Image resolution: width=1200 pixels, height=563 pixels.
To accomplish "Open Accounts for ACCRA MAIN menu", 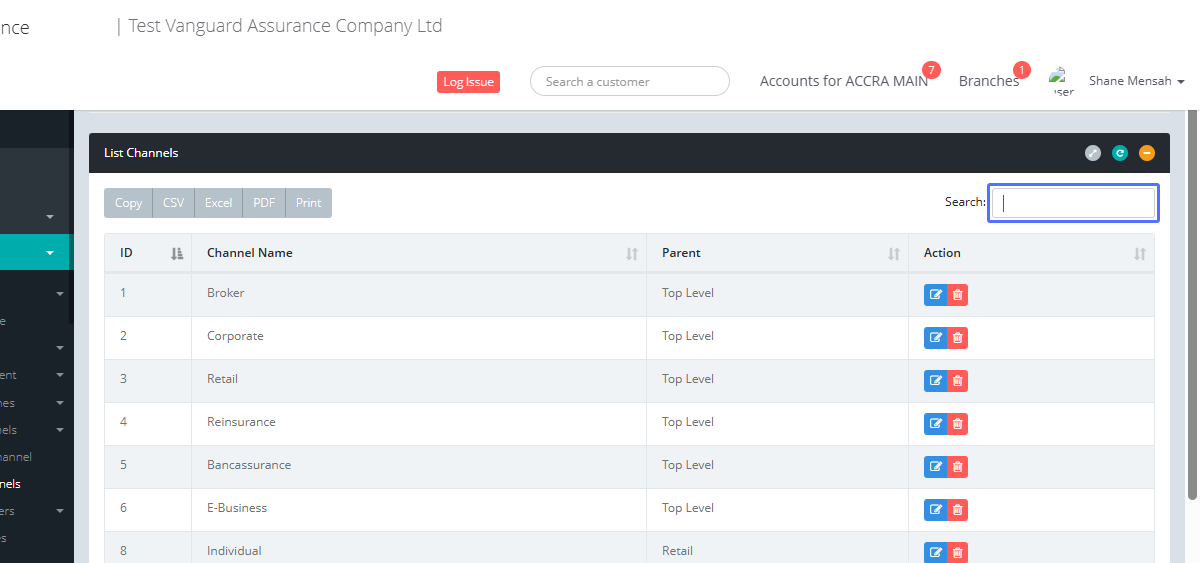I will [x=843, y=81].
